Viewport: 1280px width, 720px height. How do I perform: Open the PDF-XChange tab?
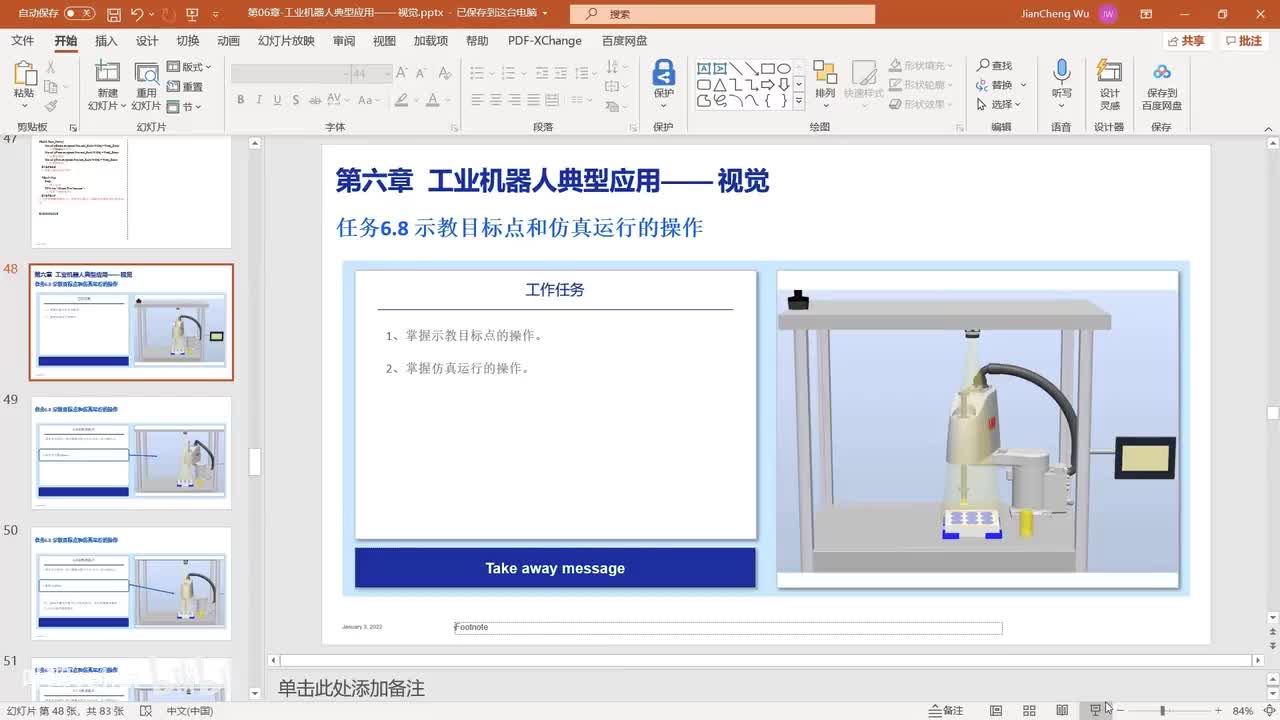click(x=544, y=41)
